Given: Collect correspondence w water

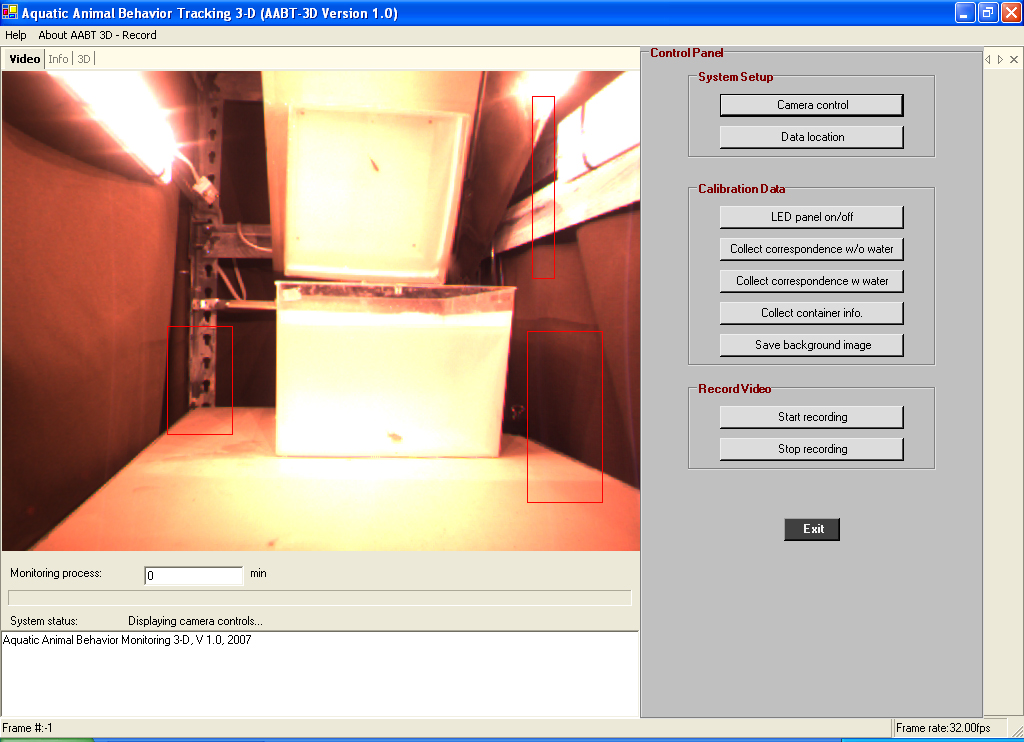Looking at the screenshot, I should (812, 281).
